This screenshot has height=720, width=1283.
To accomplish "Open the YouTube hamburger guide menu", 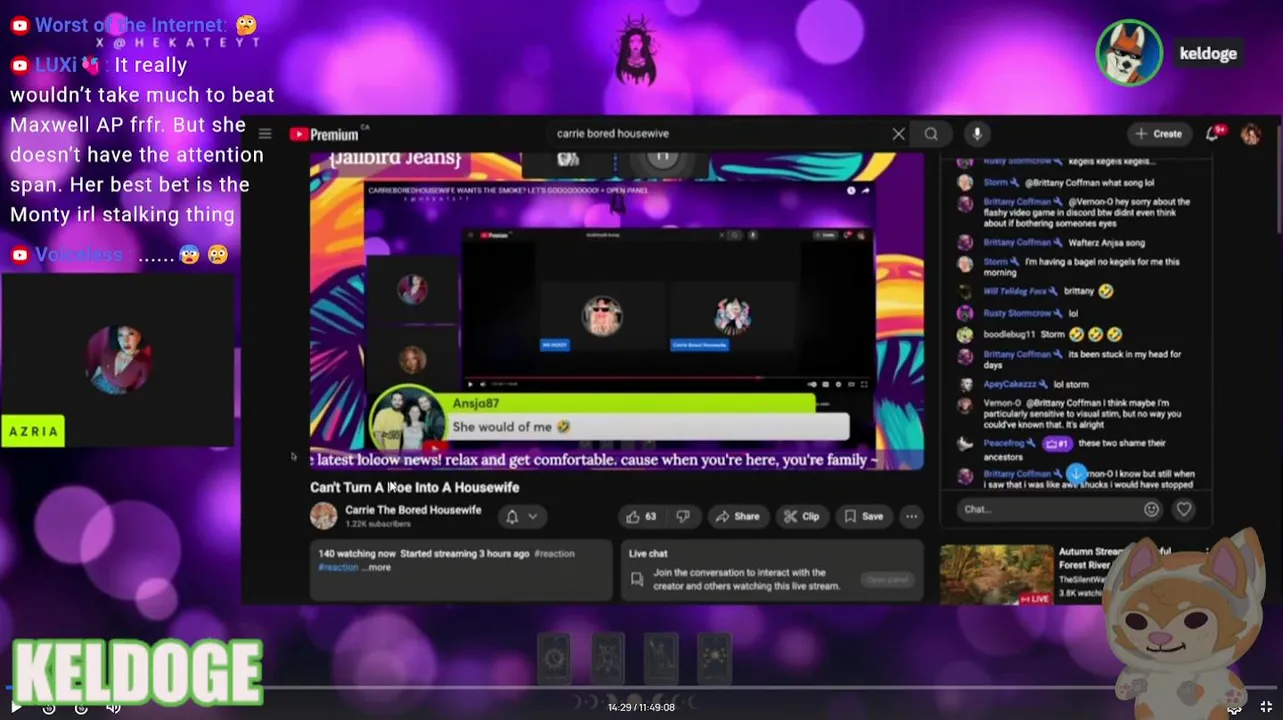I will pos(265,134).
